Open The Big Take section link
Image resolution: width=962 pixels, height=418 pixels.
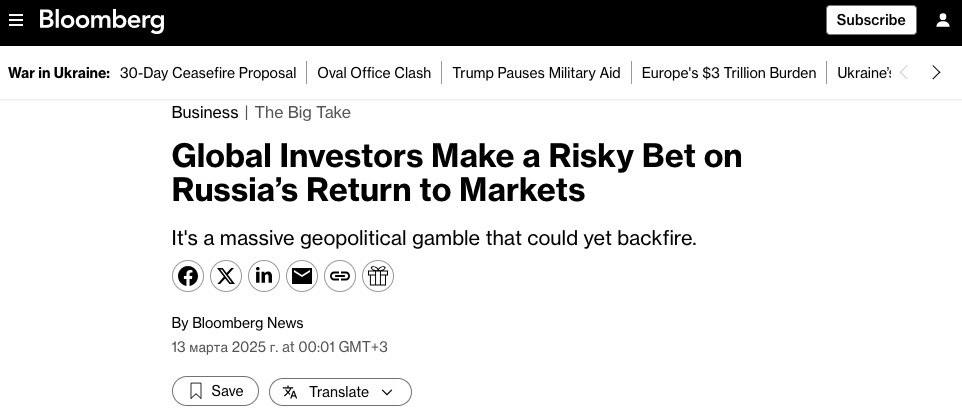pyautogui.click(x=303, y=112)
